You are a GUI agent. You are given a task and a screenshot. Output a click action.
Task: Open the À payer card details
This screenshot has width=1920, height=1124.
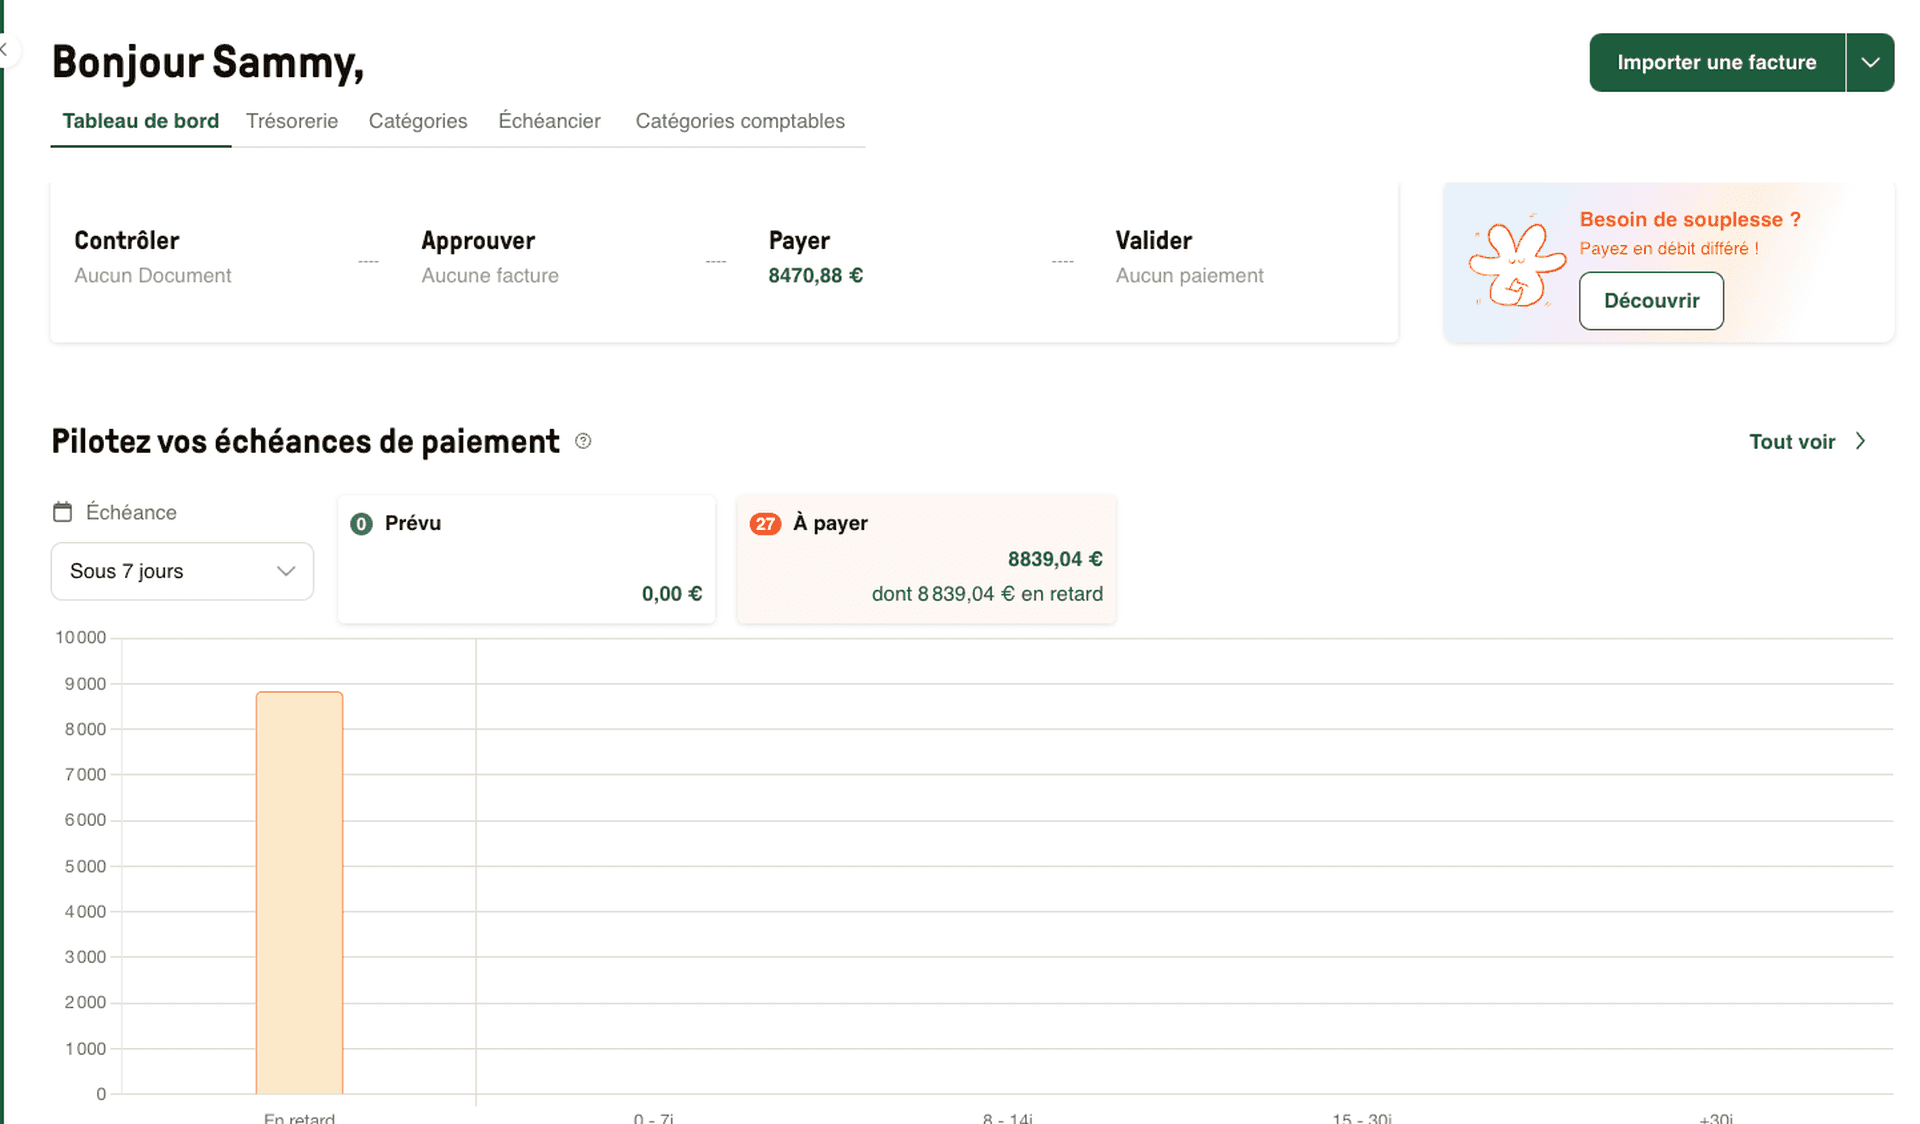pyautogui.click(x=925, y=558)
